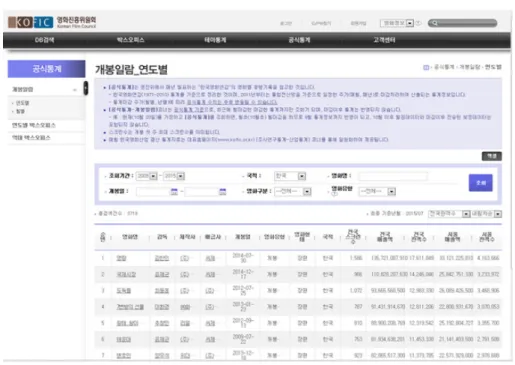
Task: Select 연도별 박스오피스 in the sidebar
Action: point(34,125)
